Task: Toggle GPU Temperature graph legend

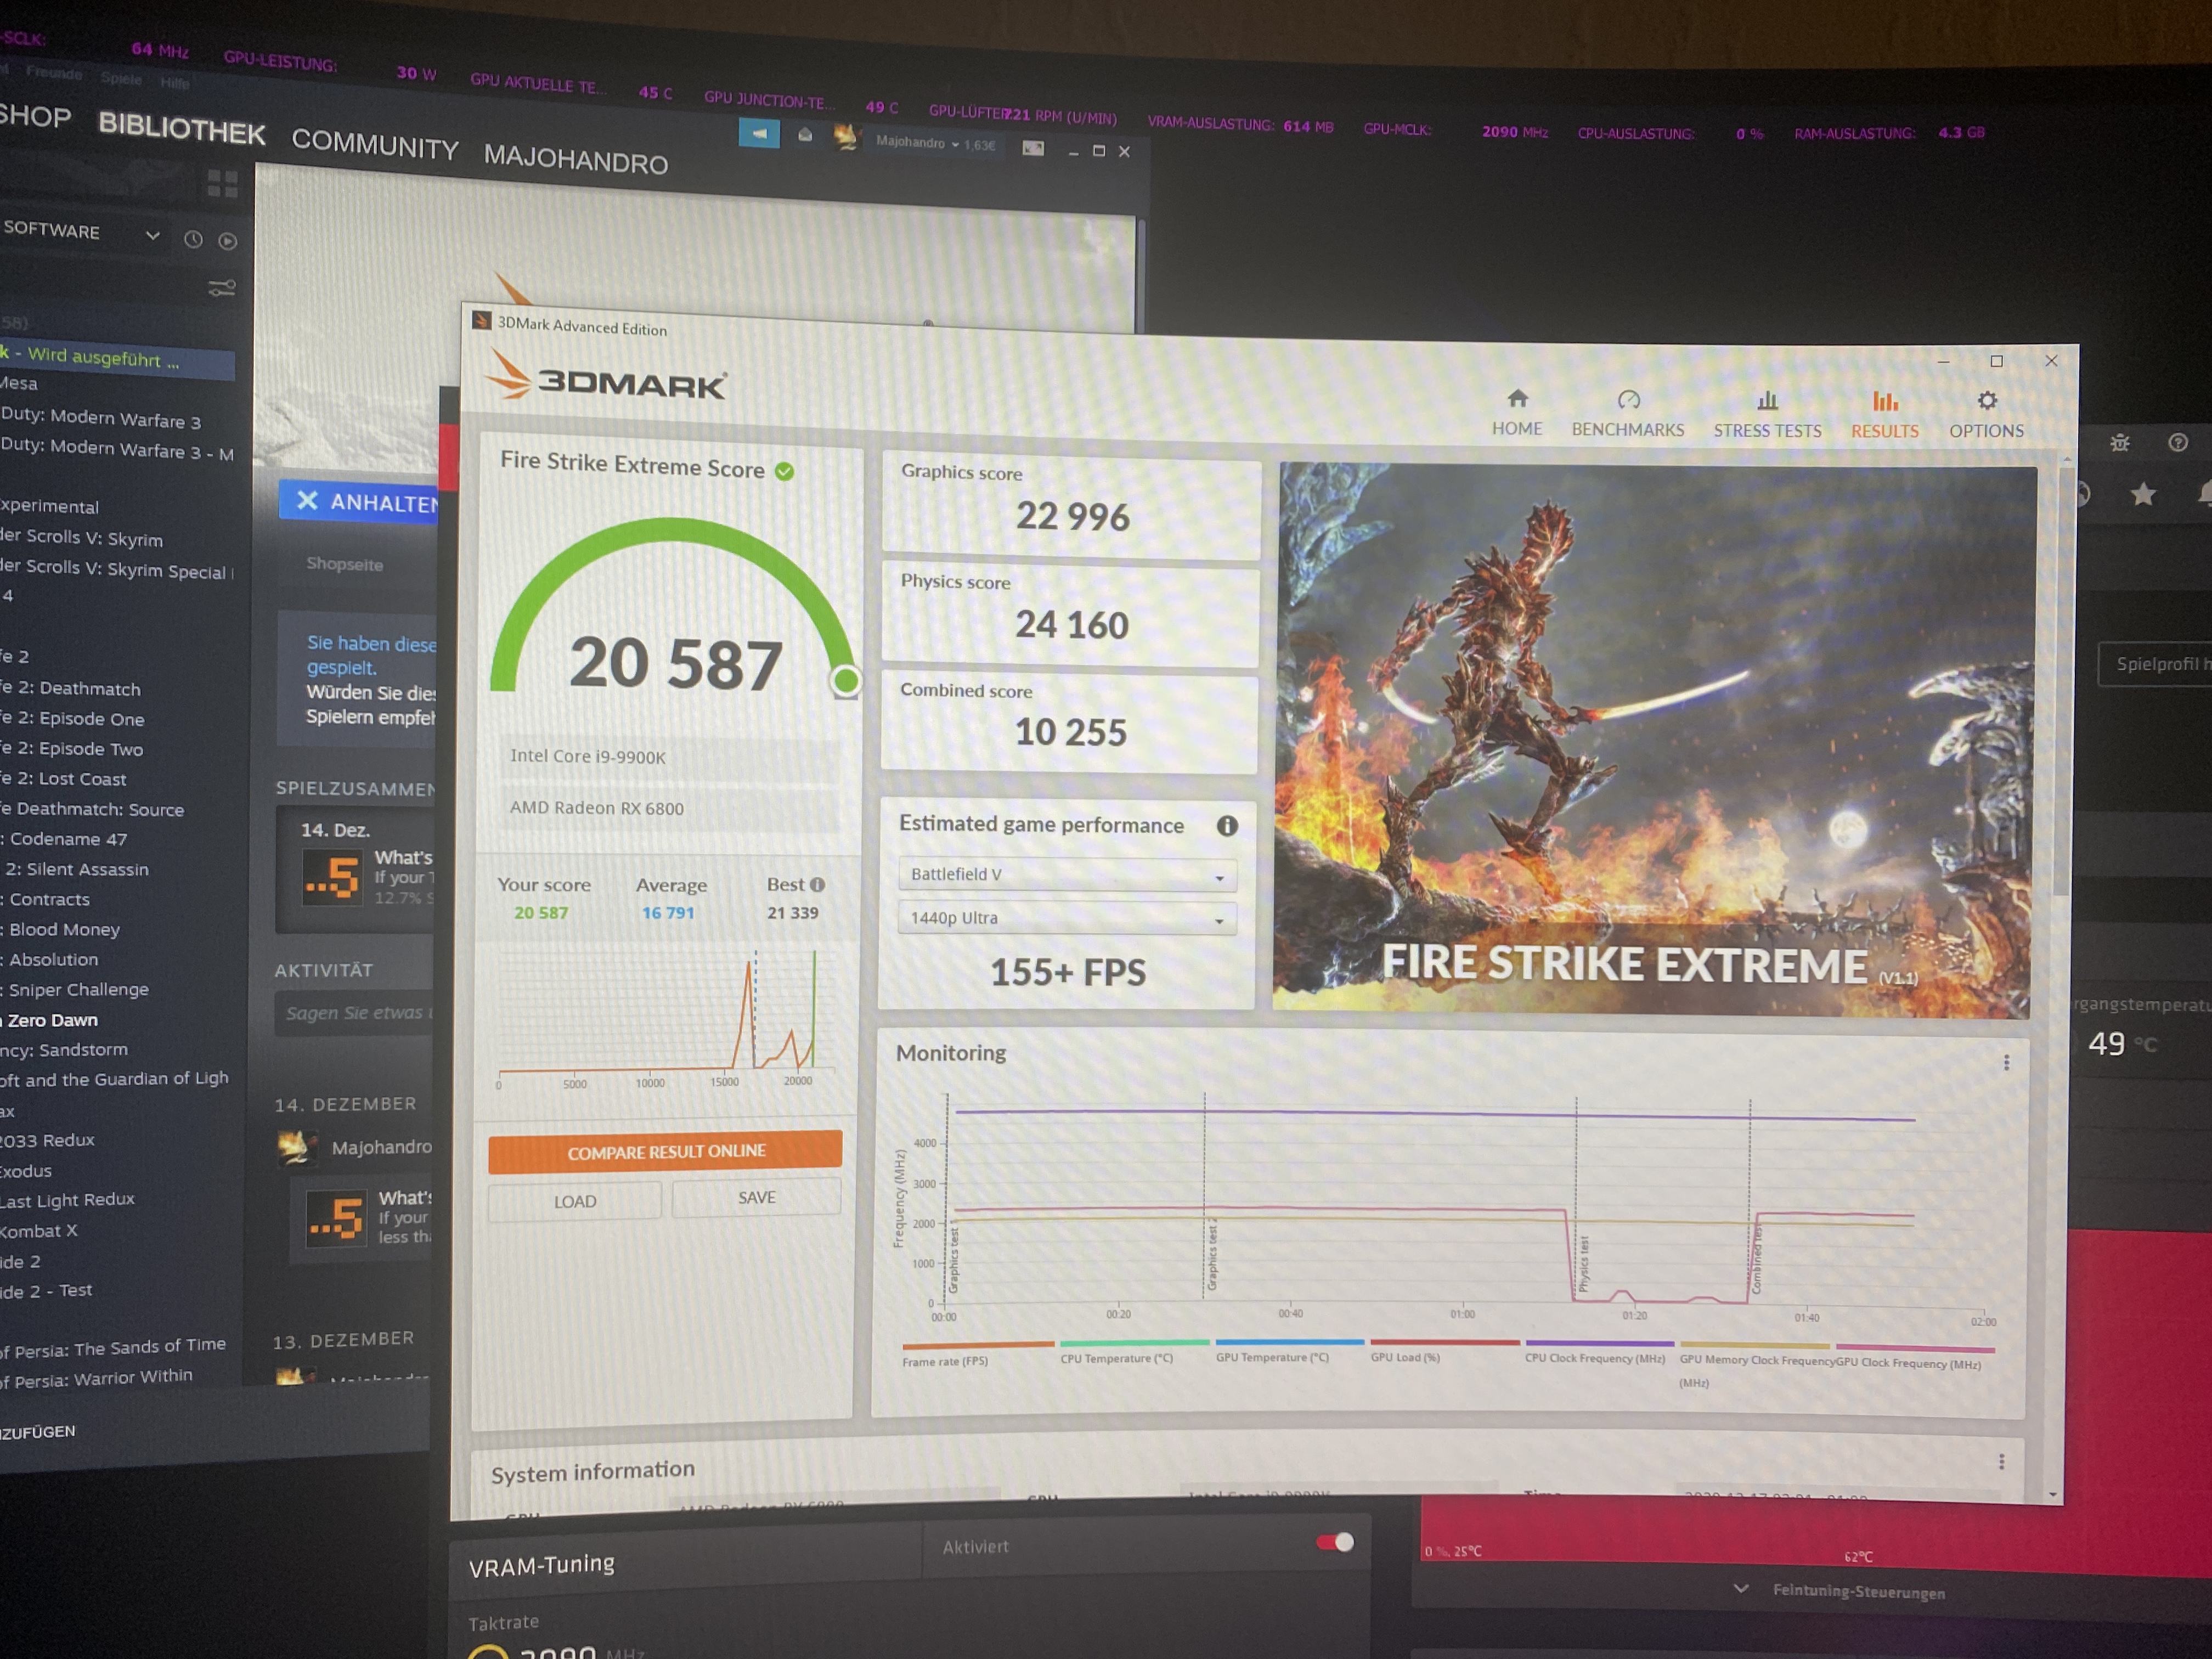Action: point(1272,1357)
